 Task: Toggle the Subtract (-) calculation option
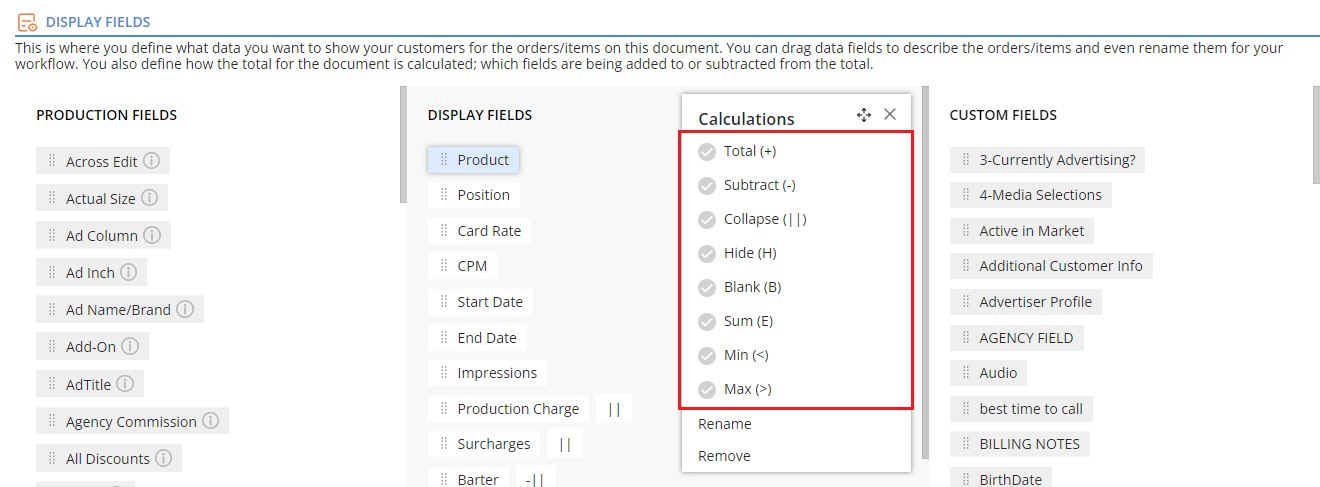[x=707, y=185]
